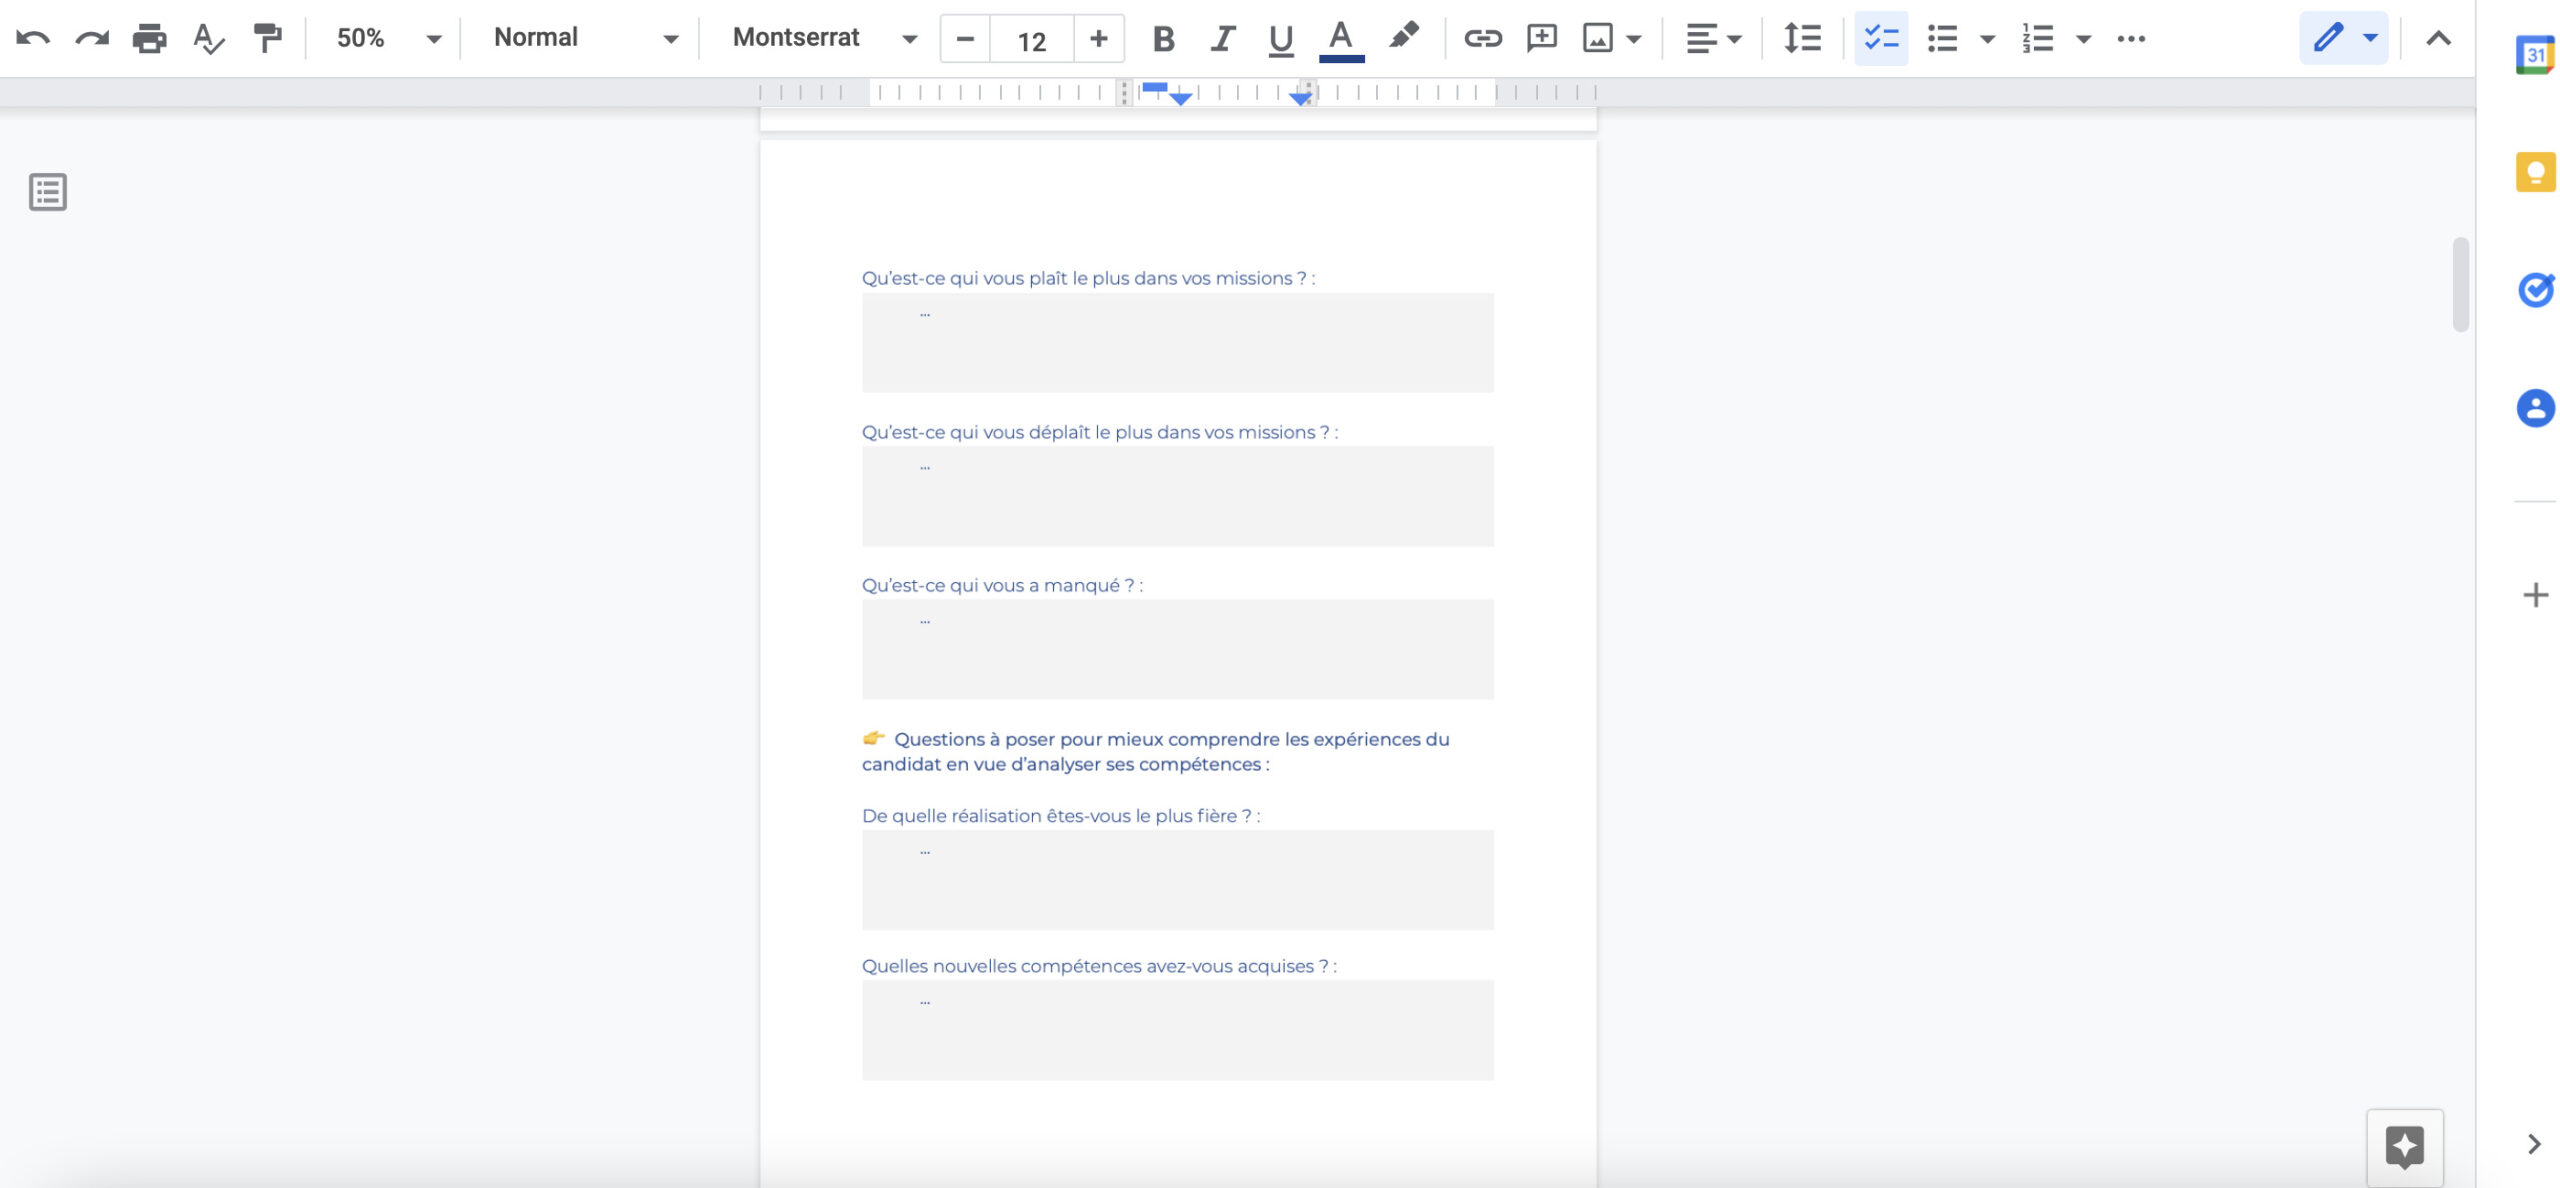Open the 50% zoom level dropdown

388,38
